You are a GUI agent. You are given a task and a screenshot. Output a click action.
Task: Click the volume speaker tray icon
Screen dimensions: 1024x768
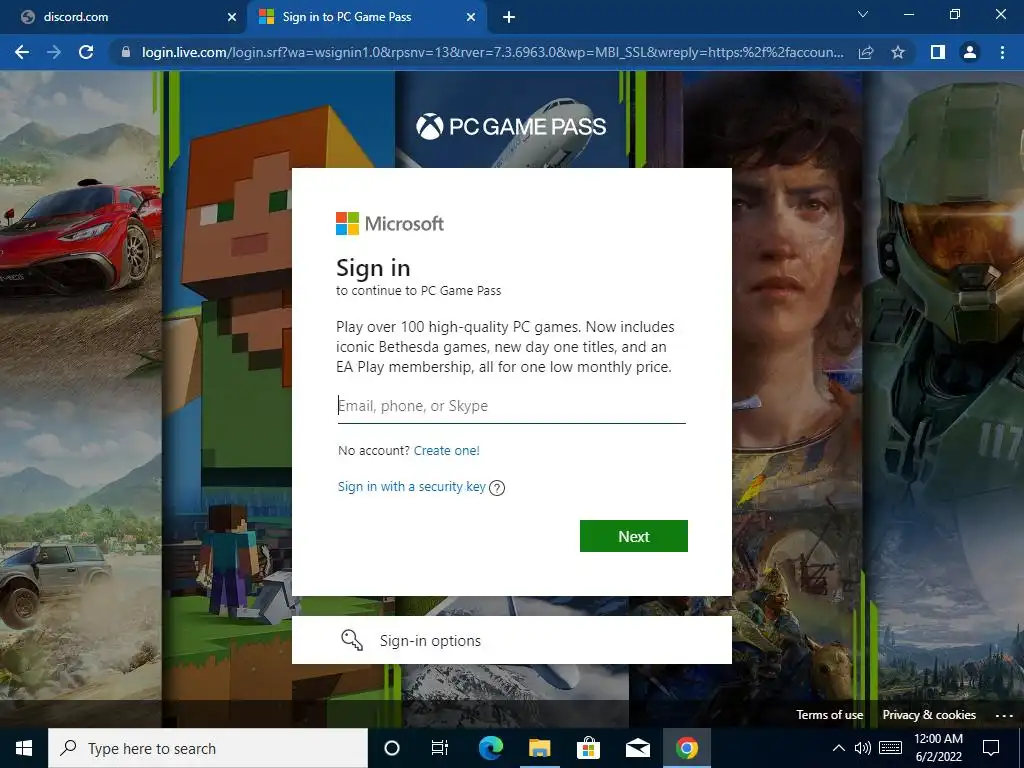863,748
